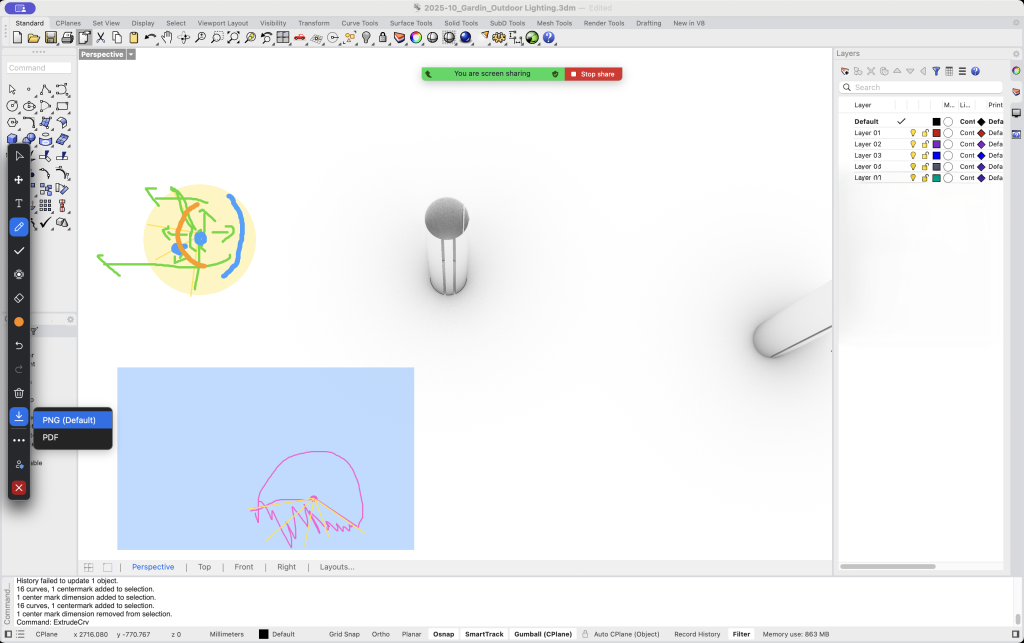Select the text tool in annotation toolbar
Image resolution: width=1024 pixels, height=643 pixels.
[18, 203]
